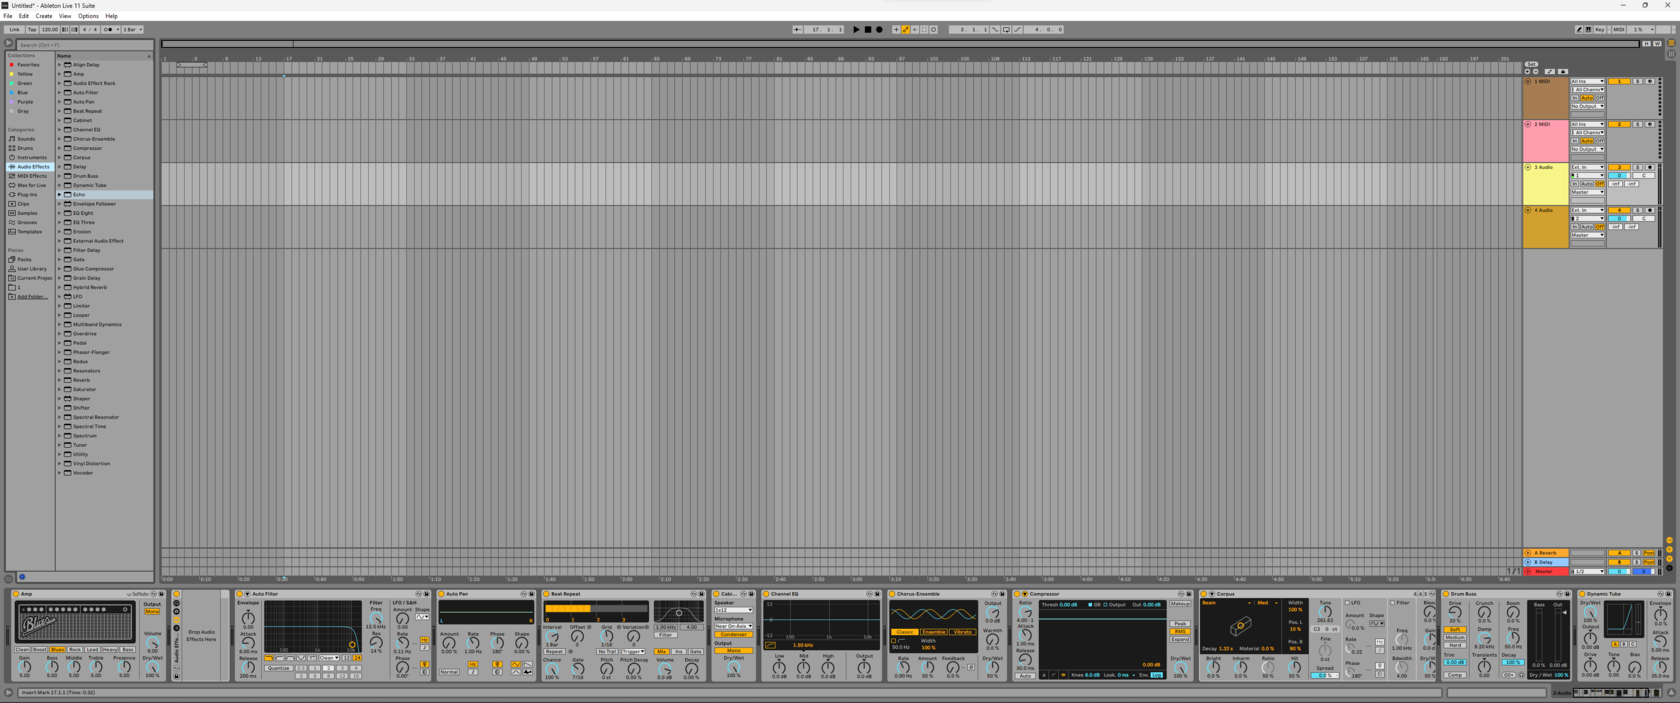Click the 120.00 tempo field
This screenshot has width=1680, height=703.
tap(50, 30)
